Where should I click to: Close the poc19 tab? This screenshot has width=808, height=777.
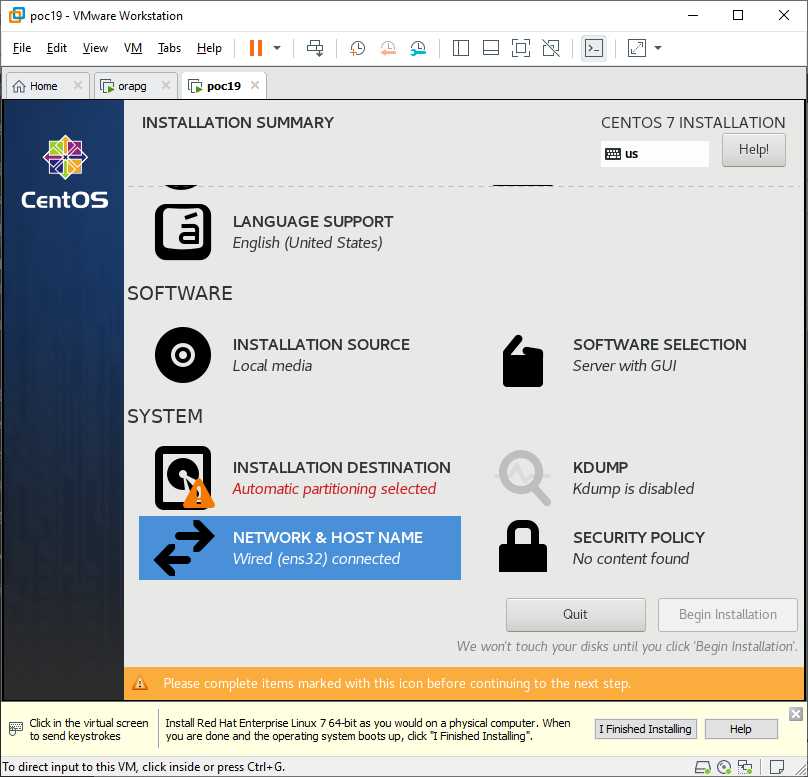point(255,86)
